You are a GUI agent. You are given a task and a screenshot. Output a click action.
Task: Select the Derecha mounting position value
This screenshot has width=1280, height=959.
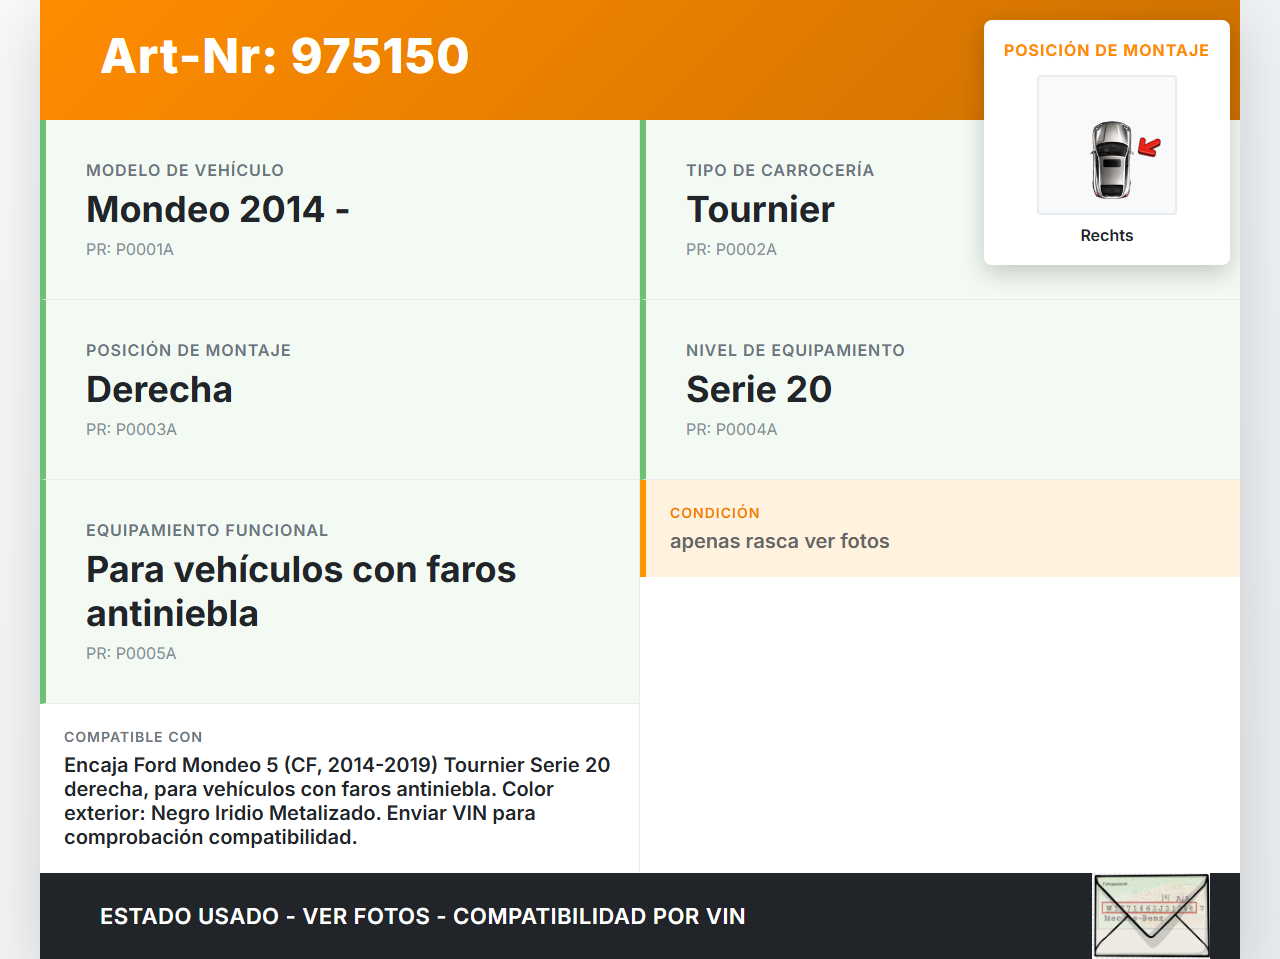pyautogui.click(x=159, y=390)
